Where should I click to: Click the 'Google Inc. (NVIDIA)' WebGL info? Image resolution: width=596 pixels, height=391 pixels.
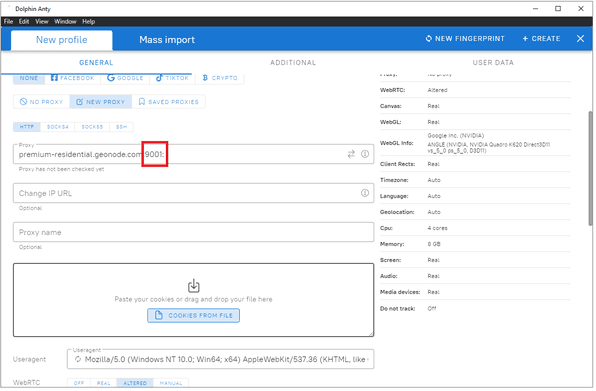[x=457, y=136]
